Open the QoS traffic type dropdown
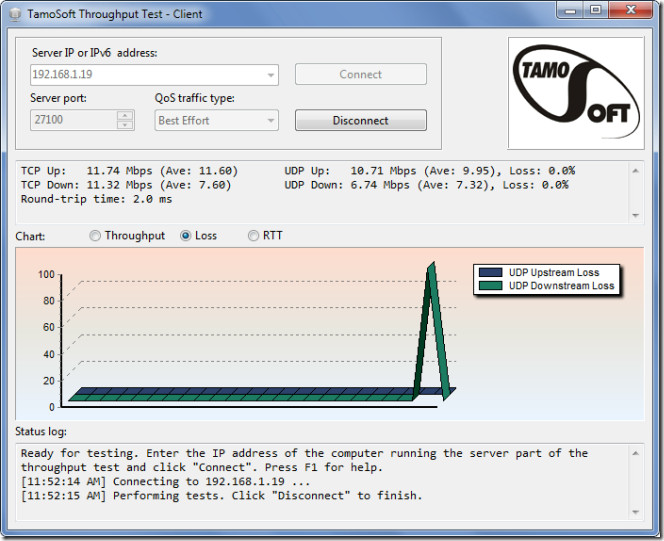664x541 pixels. (x=216, y=120)
